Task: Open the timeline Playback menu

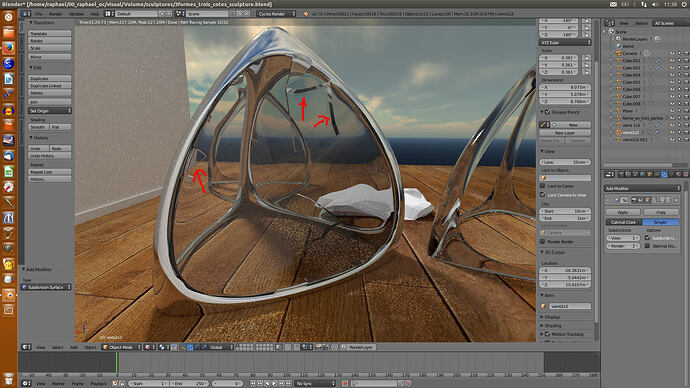Action: [99, 383]
